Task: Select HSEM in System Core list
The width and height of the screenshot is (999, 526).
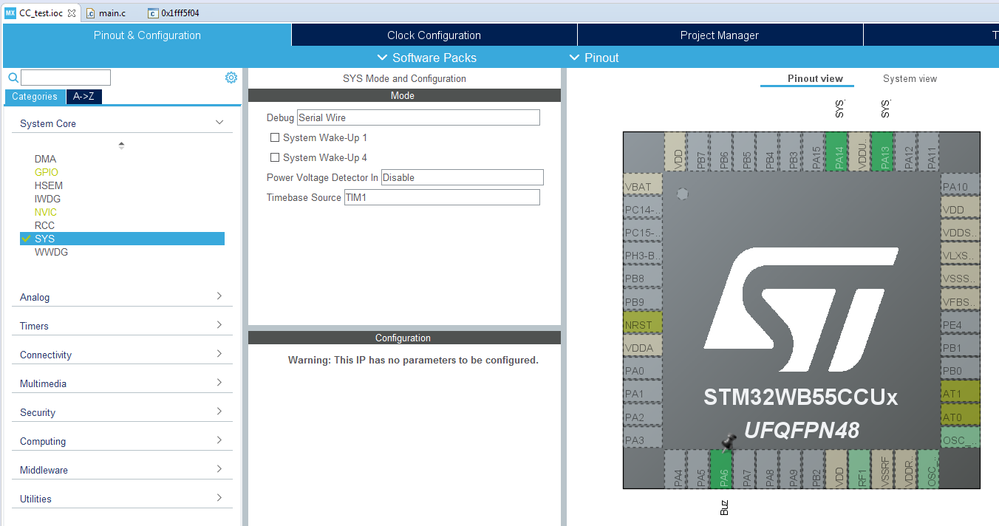Action: (48, 185)
